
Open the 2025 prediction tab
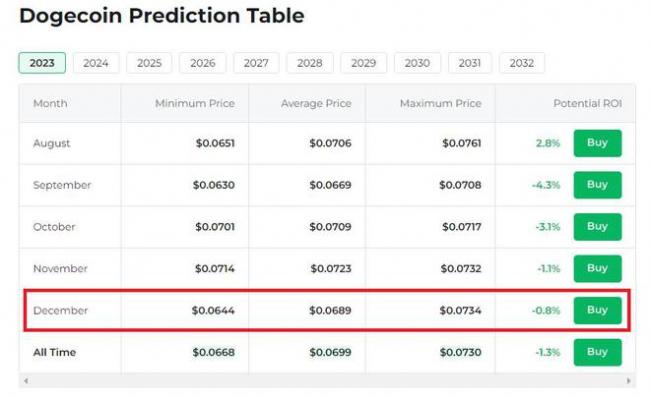(149, 63)
